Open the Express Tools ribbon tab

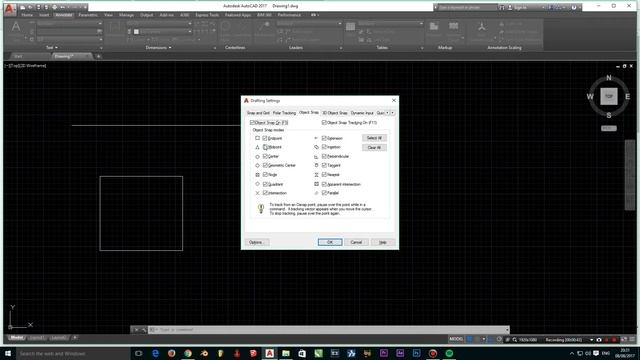tap(207, 15)
